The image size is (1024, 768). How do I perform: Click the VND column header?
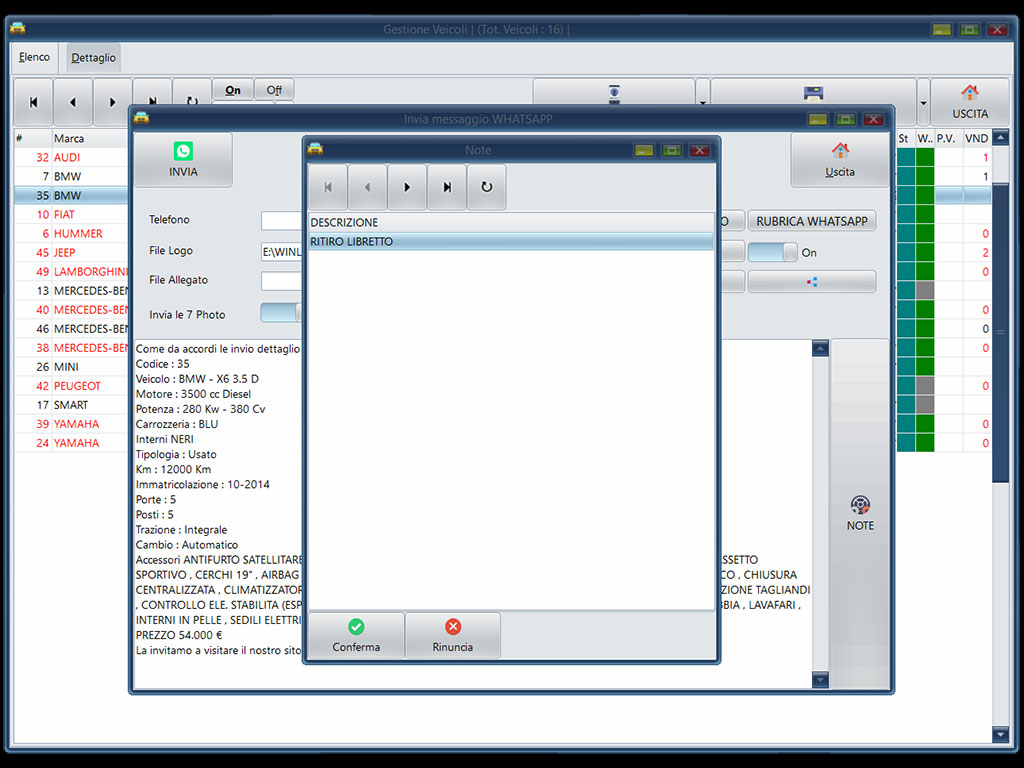tap(976, 138)
